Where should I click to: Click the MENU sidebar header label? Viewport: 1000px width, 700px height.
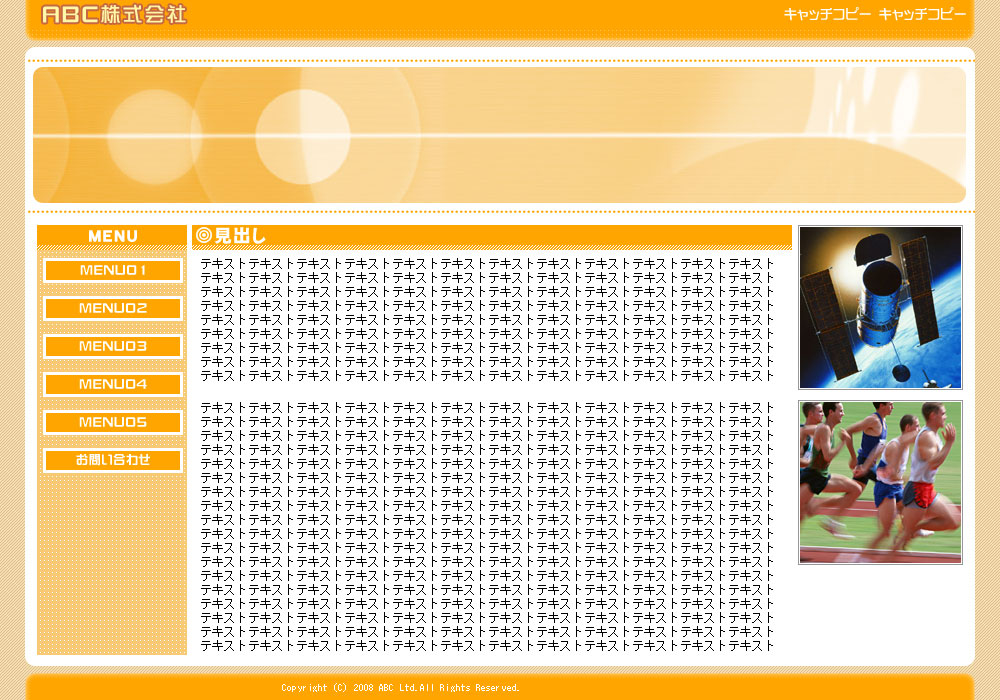pyautogui.click(x=112, y=236)
